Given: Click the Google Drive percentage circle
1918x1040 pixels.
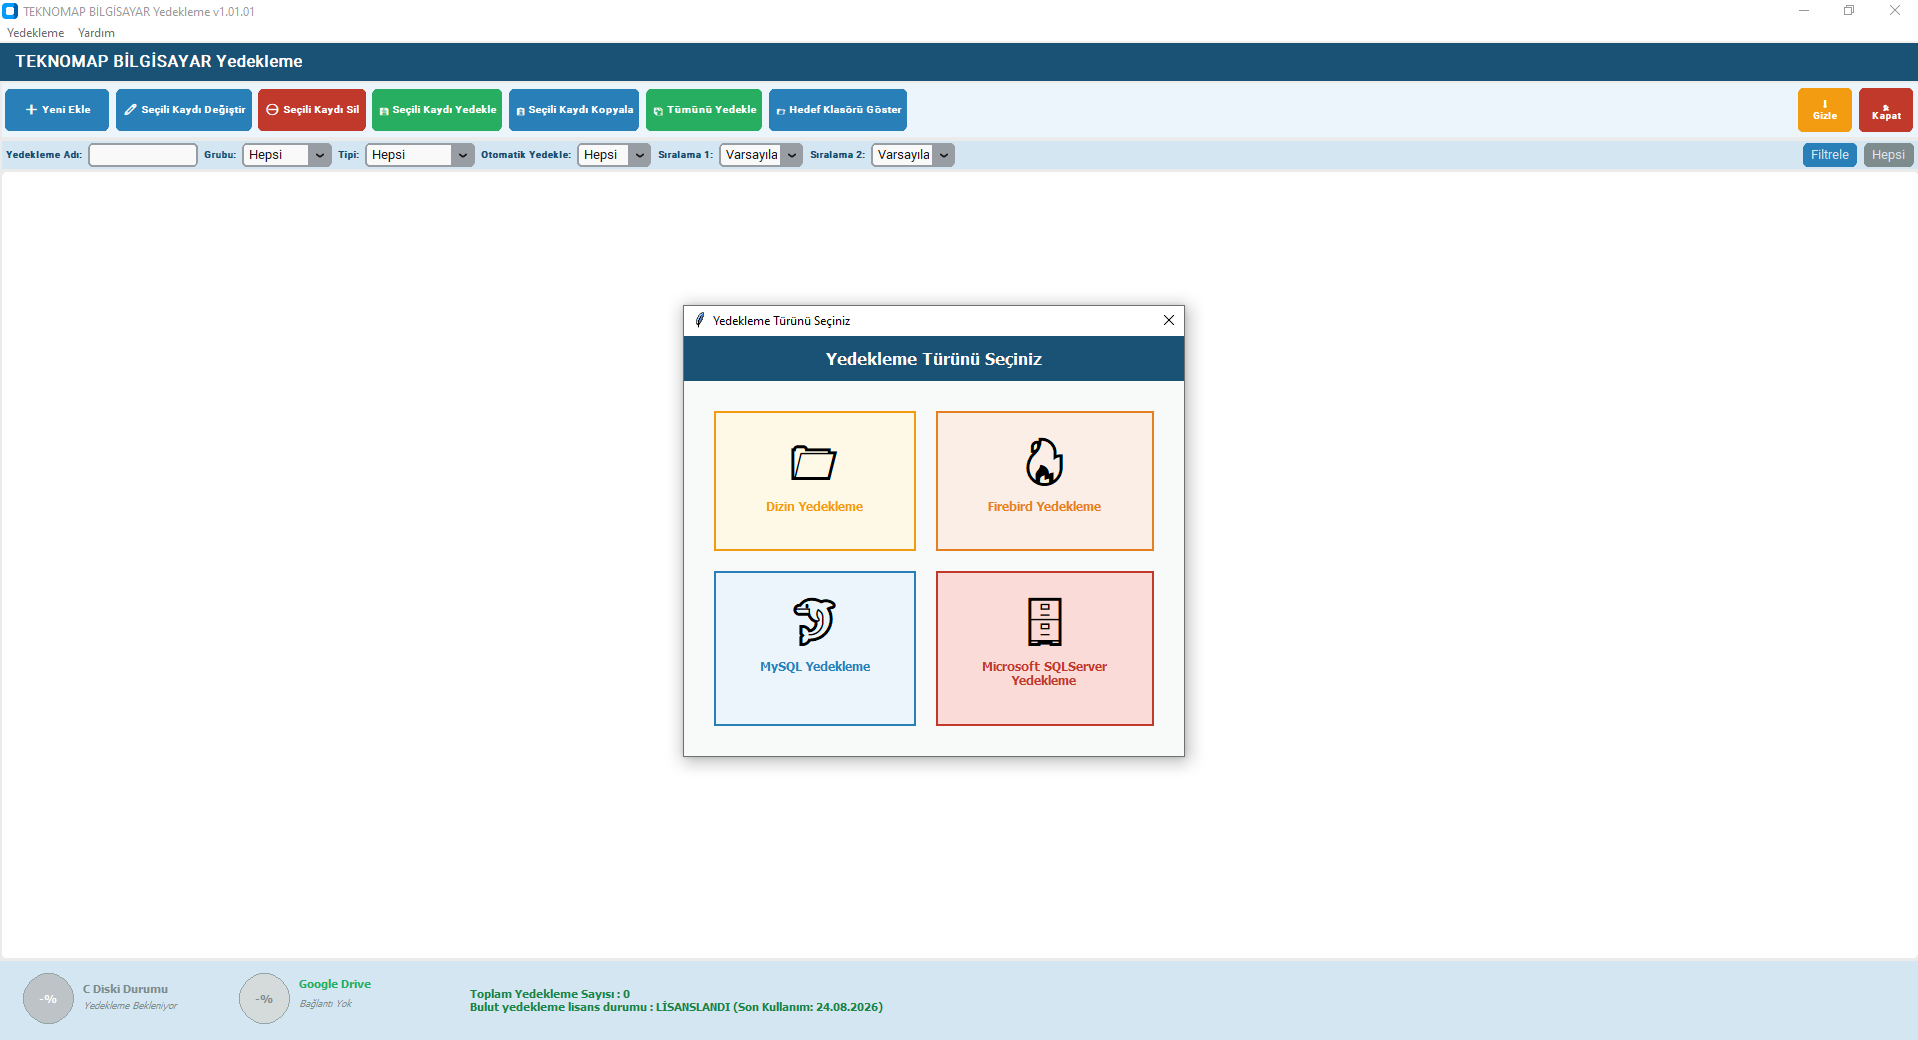Looking at the screenshot, I should [264, 998].
